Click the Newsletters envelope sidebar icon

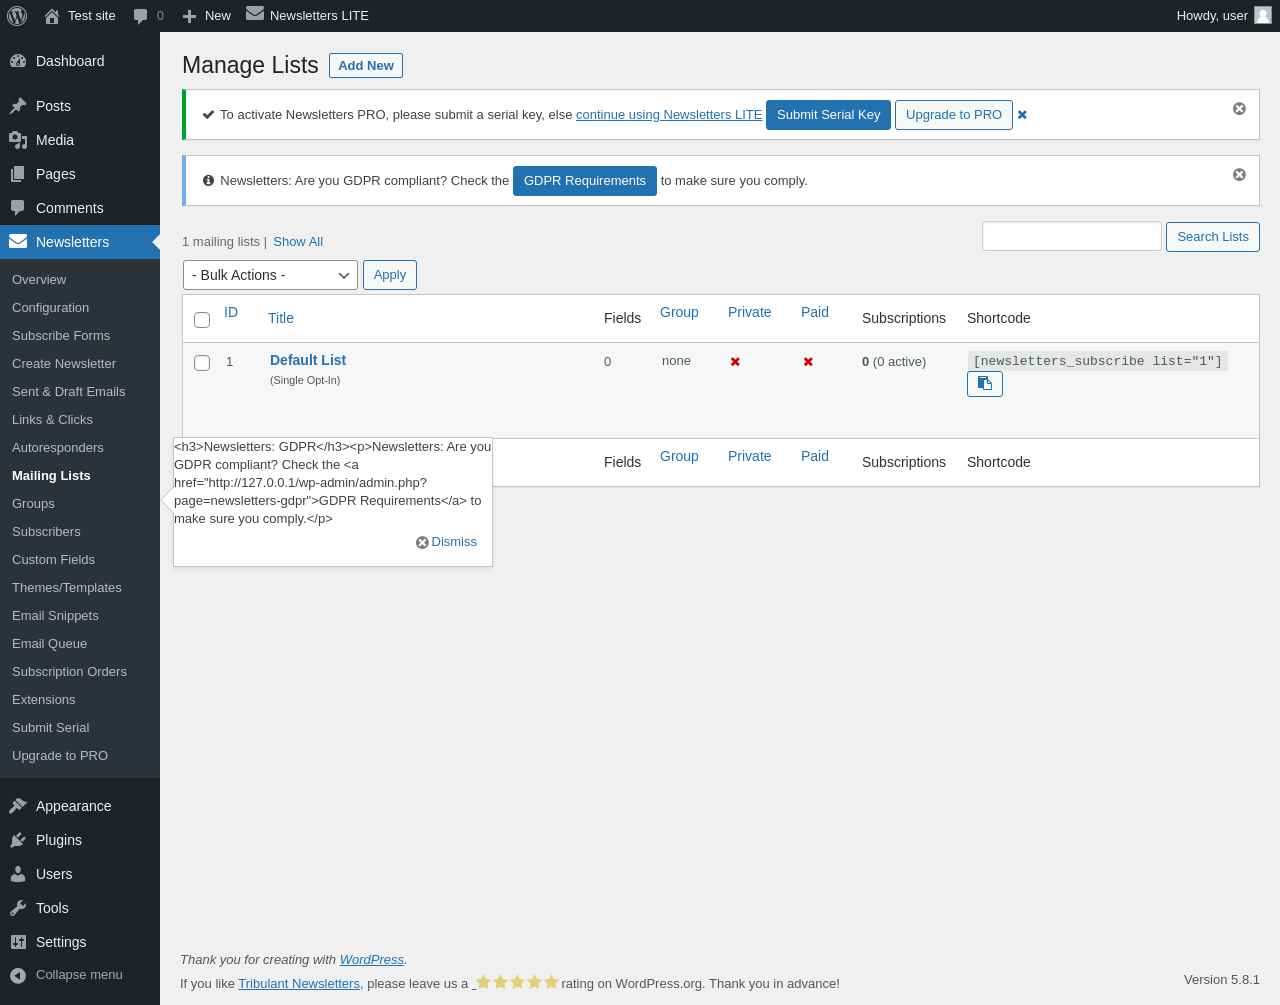[18, 241]
